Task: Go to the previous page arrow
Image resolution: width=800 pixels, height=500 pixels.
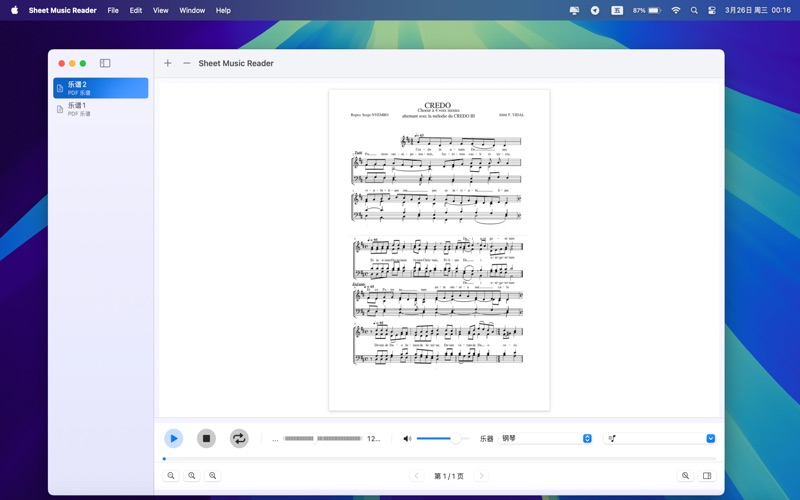Action: (x=417, y=476)
